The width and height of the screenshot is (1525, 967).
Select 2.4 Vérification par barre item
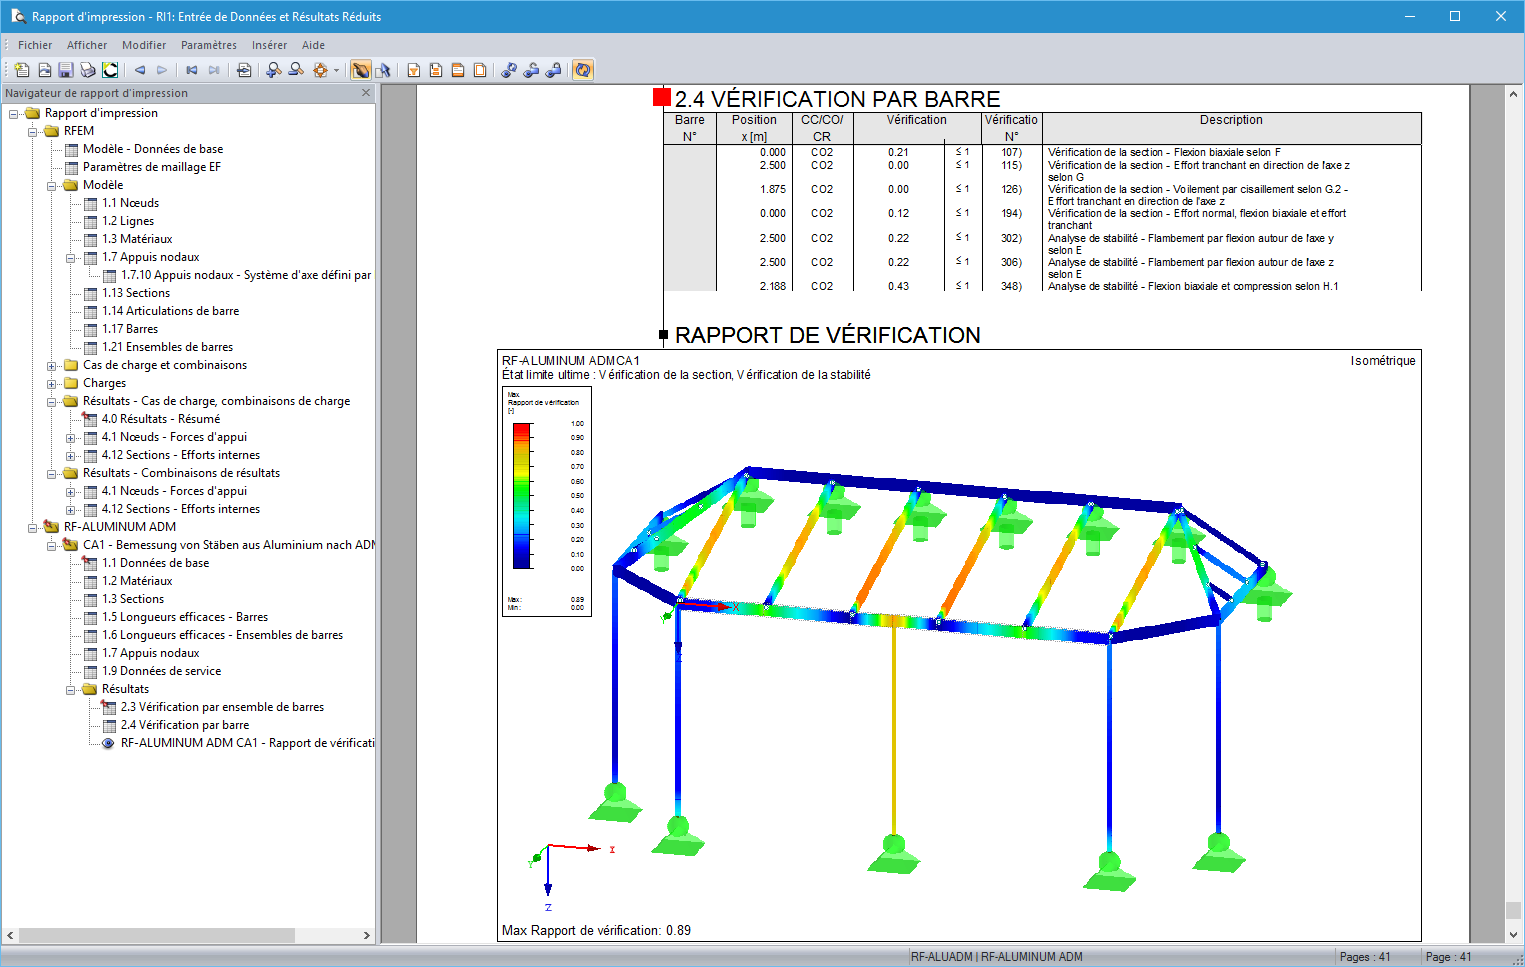(x=185, y=725)
